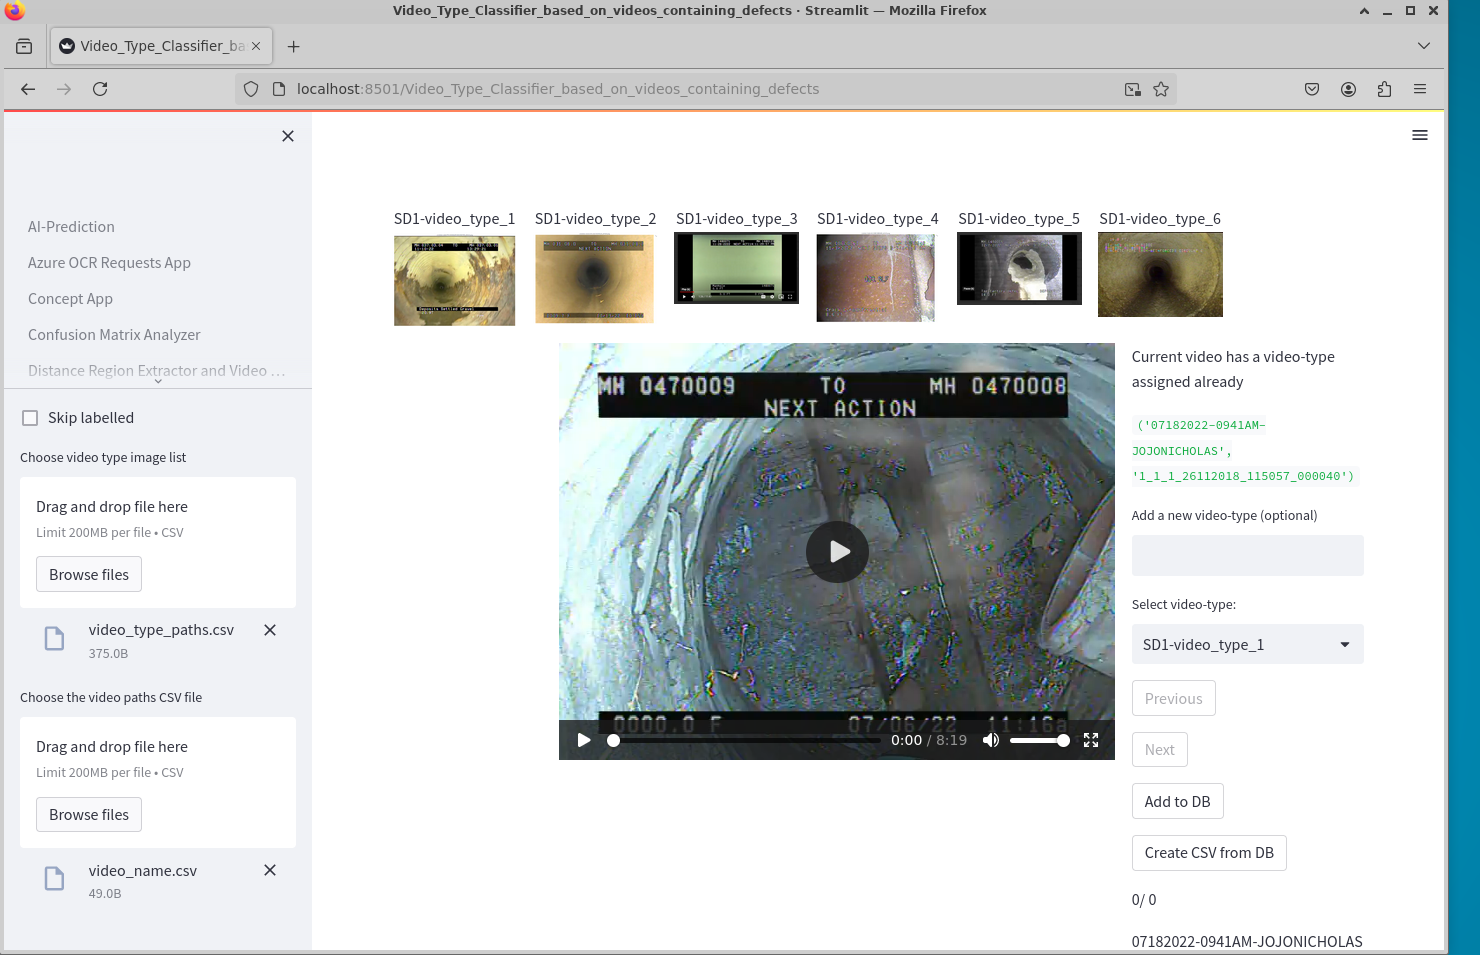
Task: Select the SD1-video_type_5 thumbnail image
Action: (x=1019, y=269)
